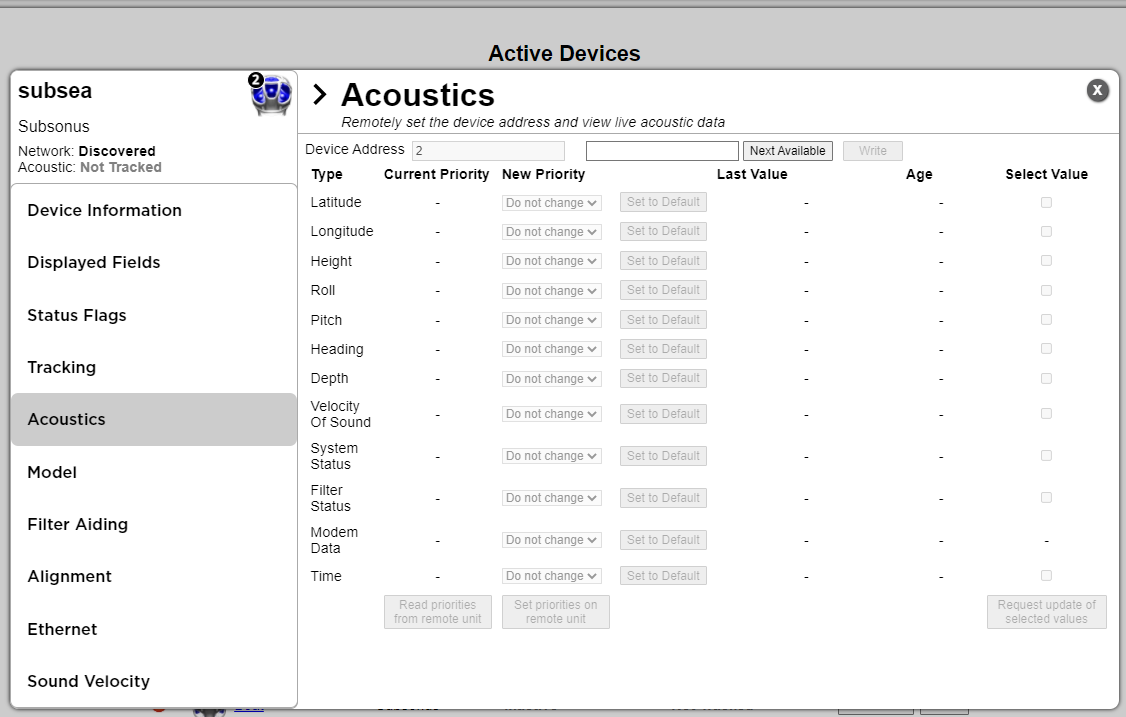Image resolution: width=1126 pixels, height=717 pixels.
Task: Set Roll priority to default
Action: [x=664, y=290]
